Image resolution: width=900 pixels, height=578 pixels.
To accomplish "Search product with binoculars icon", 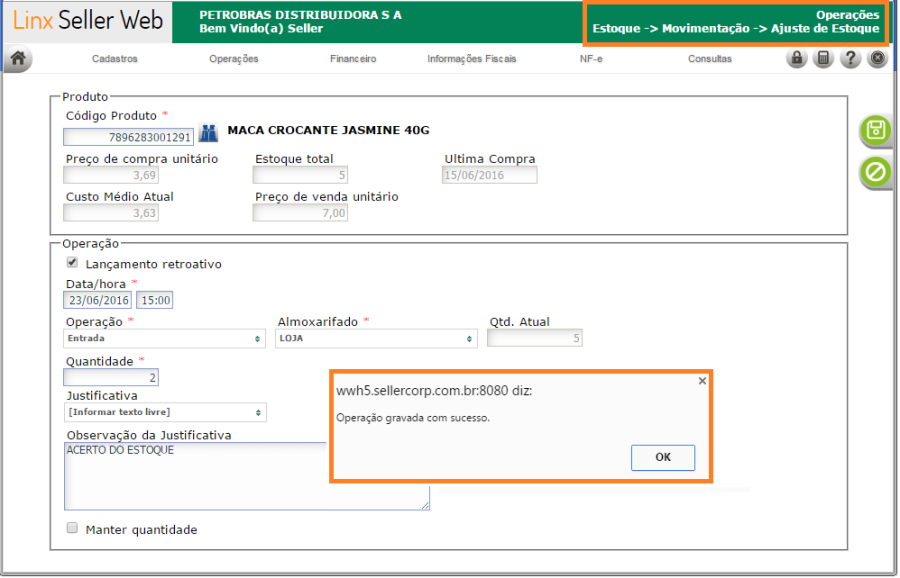I will [x=208, y=133].
